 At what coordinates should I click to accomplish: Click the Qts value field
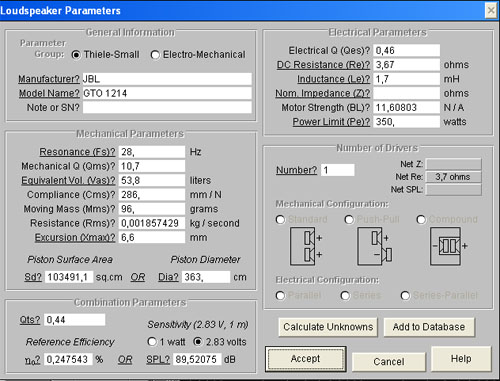[75, 320]
